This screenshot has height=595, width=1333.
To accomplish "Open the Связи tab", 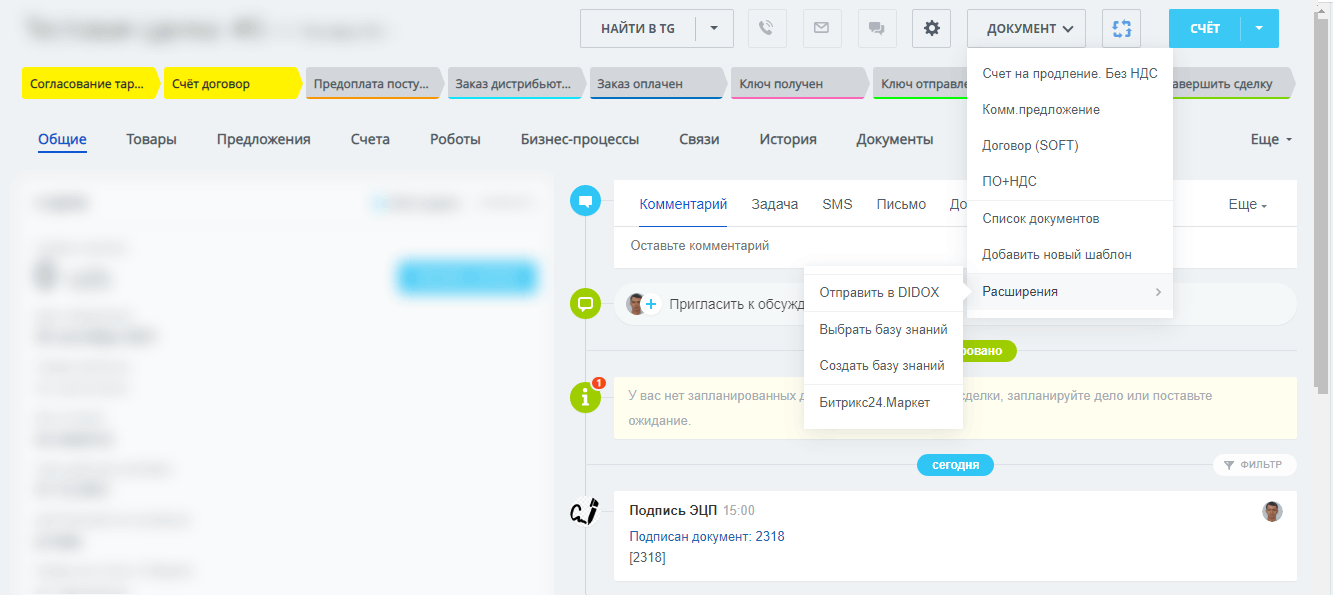I will [699, 139].
